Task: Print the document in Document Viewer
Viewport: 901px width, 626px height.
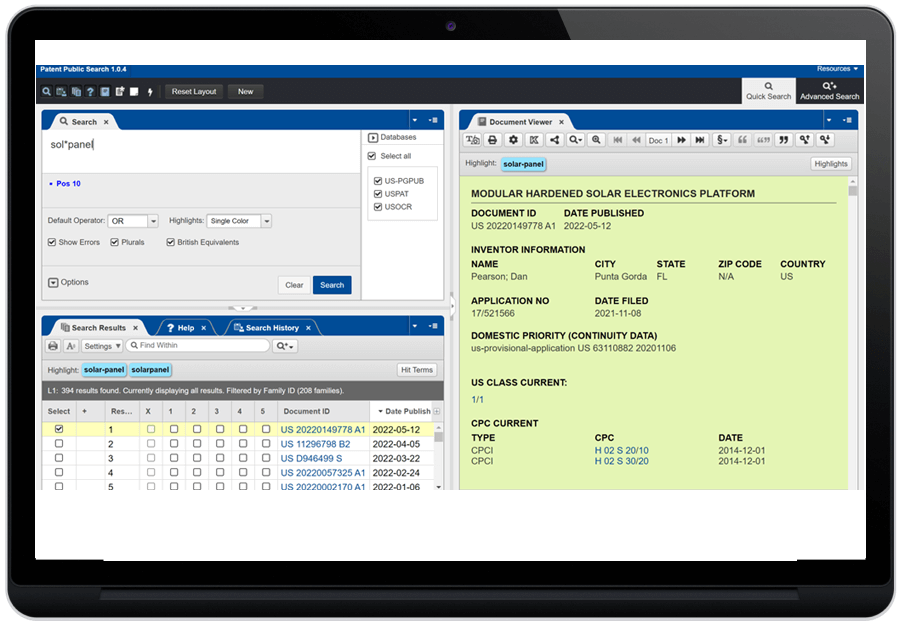Action: pos(493,140)
